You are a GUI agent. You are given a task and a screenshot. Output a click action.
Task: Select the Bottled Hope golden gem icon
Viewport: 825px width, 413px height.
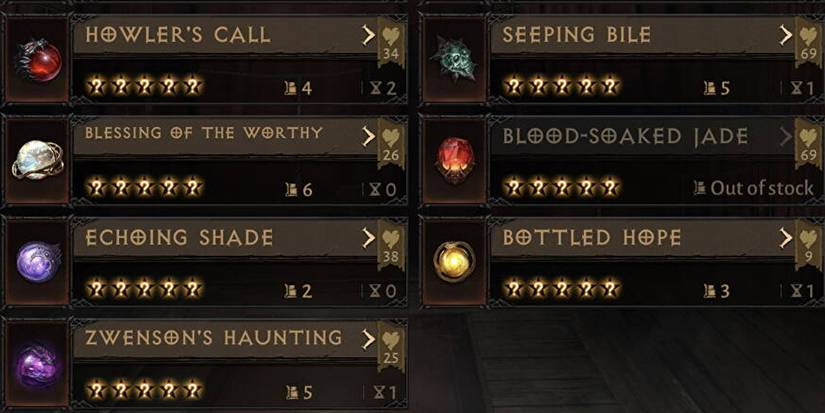point(455,261)
